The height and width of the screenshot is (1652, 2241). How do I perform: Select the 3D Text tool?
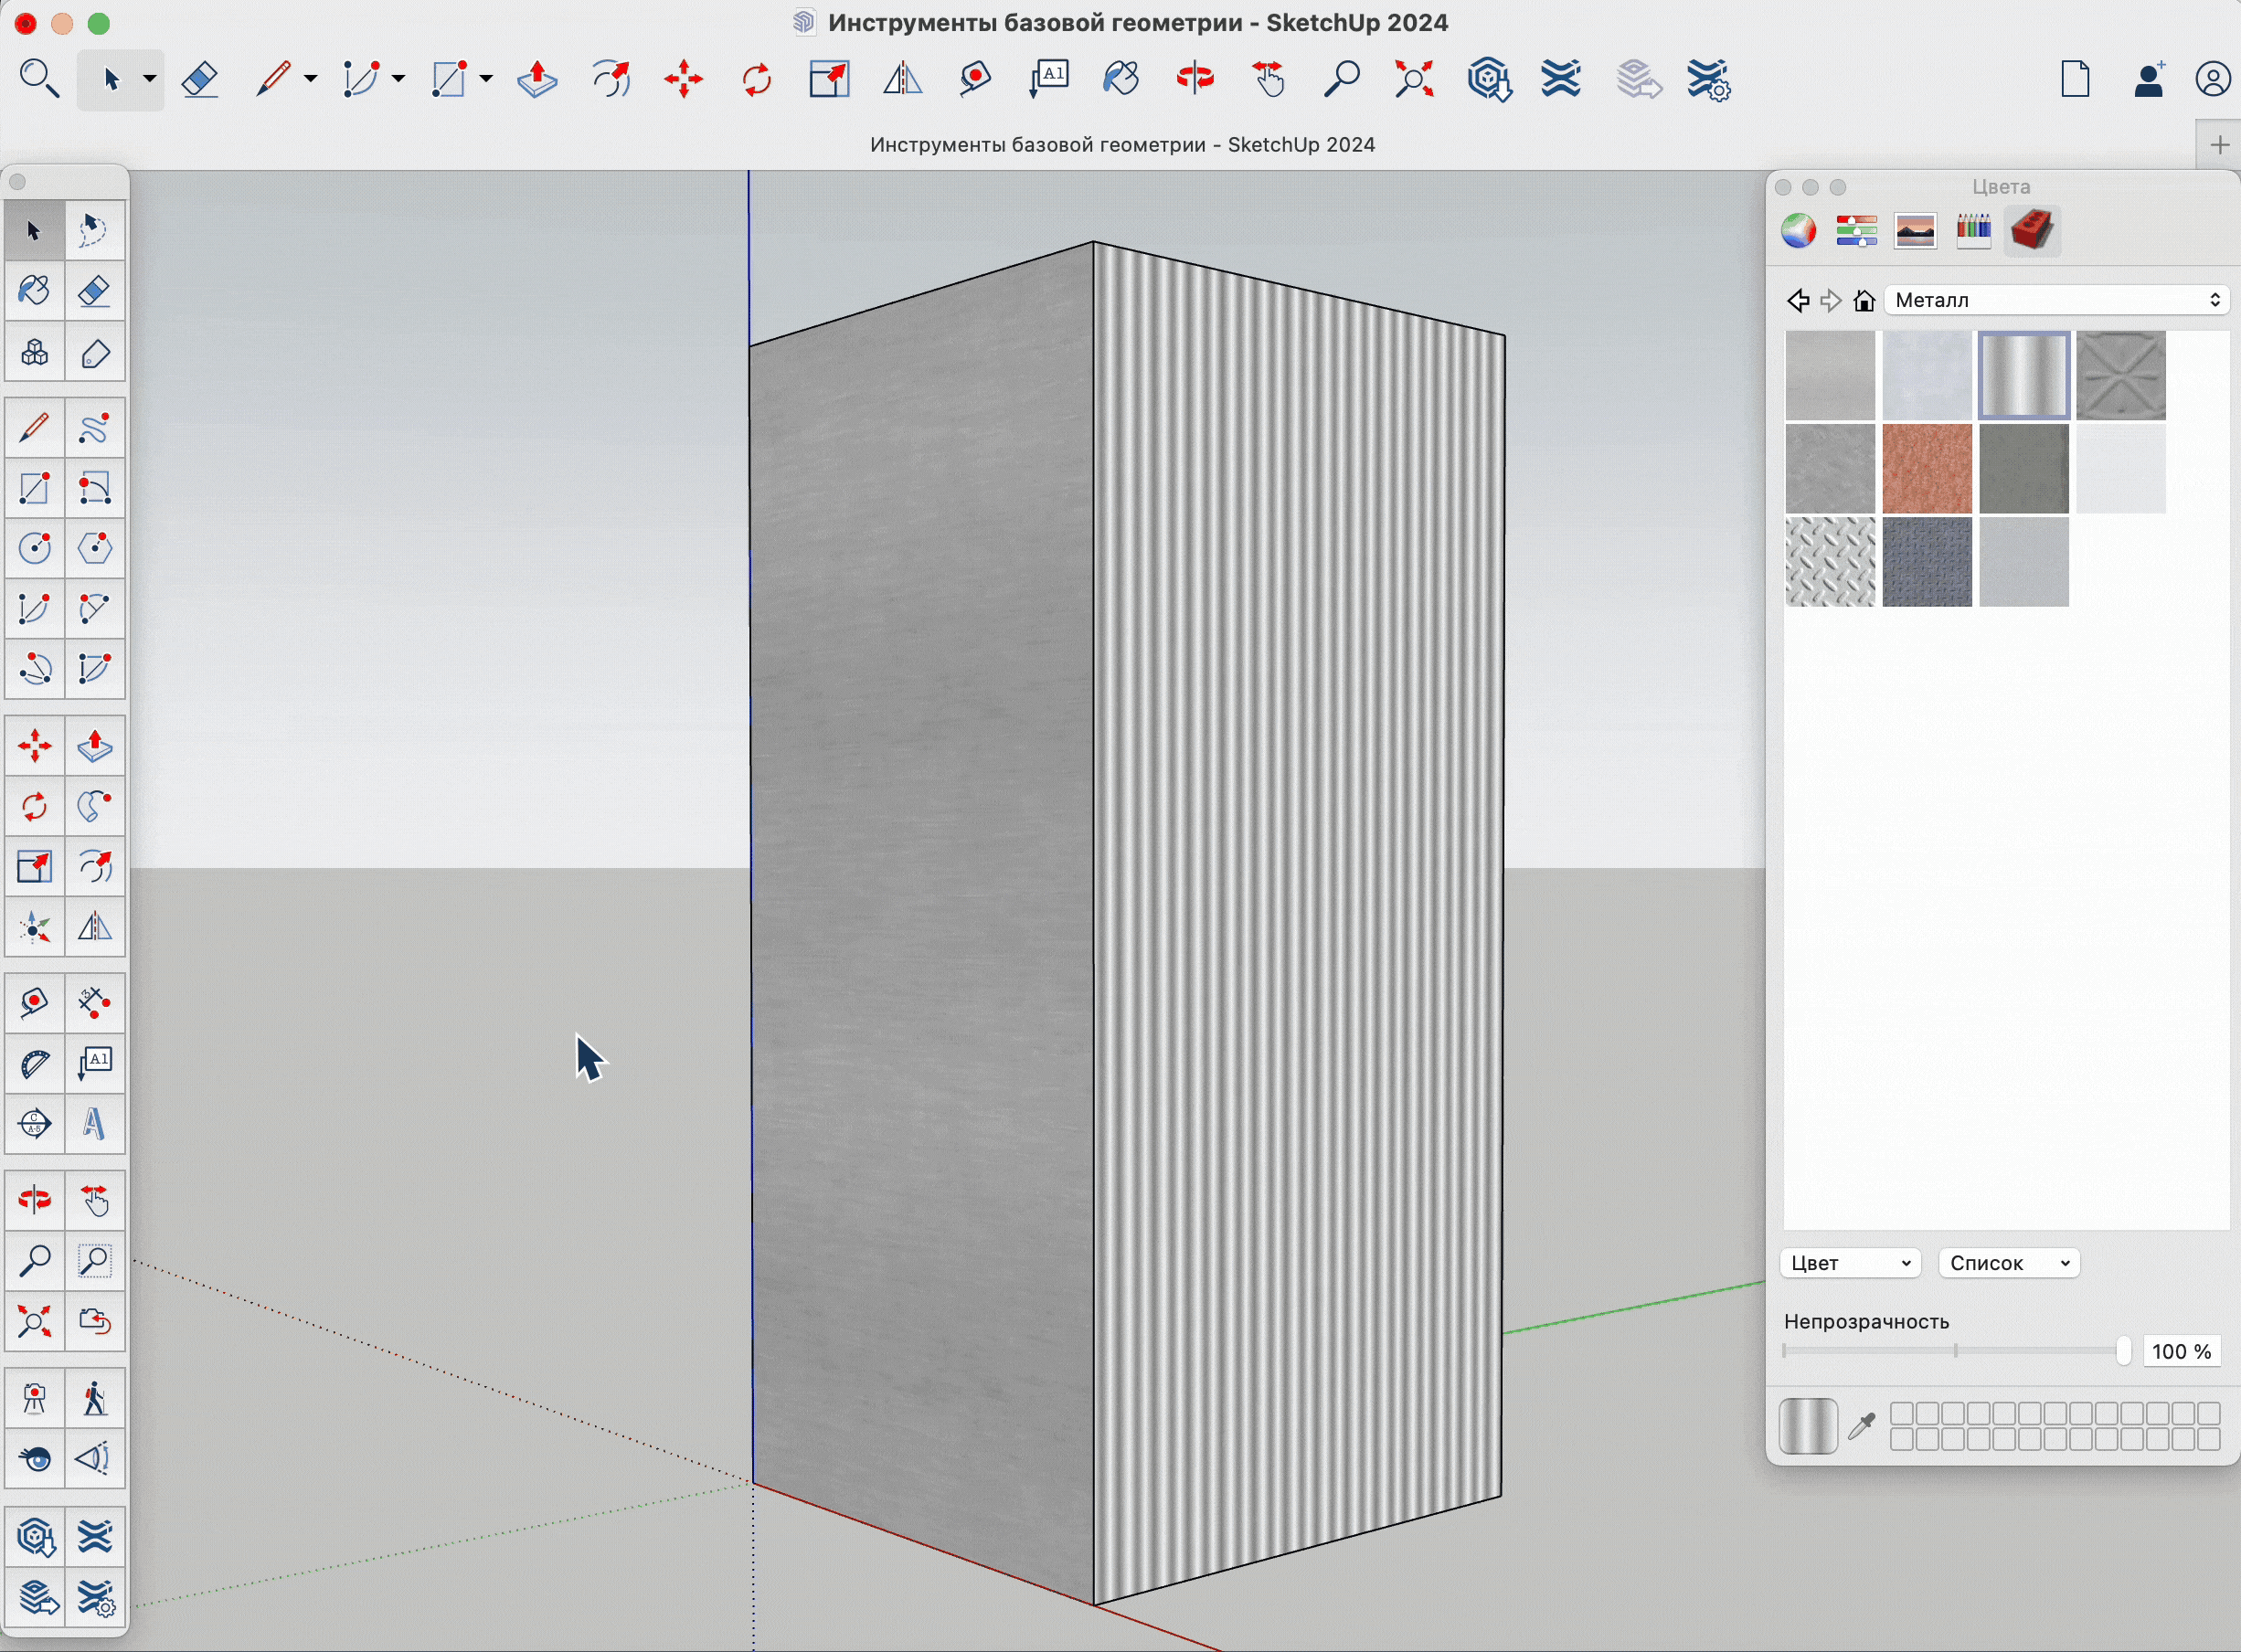[x=94, y=1124]
